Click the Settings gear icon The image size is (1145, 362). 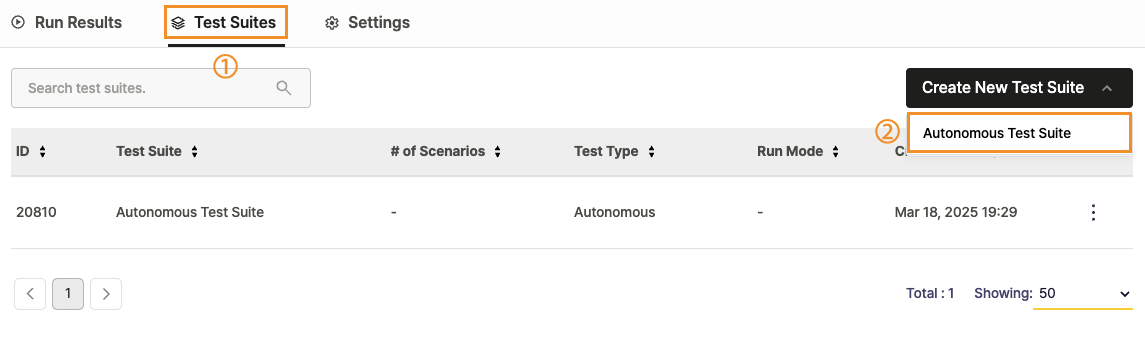(332, 23)
